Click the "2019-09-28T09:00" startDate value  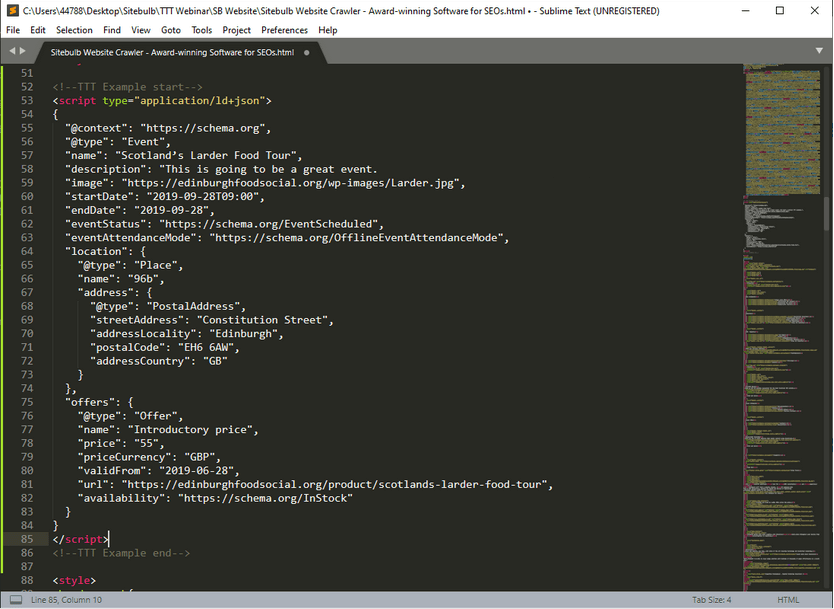click(203, 197)
